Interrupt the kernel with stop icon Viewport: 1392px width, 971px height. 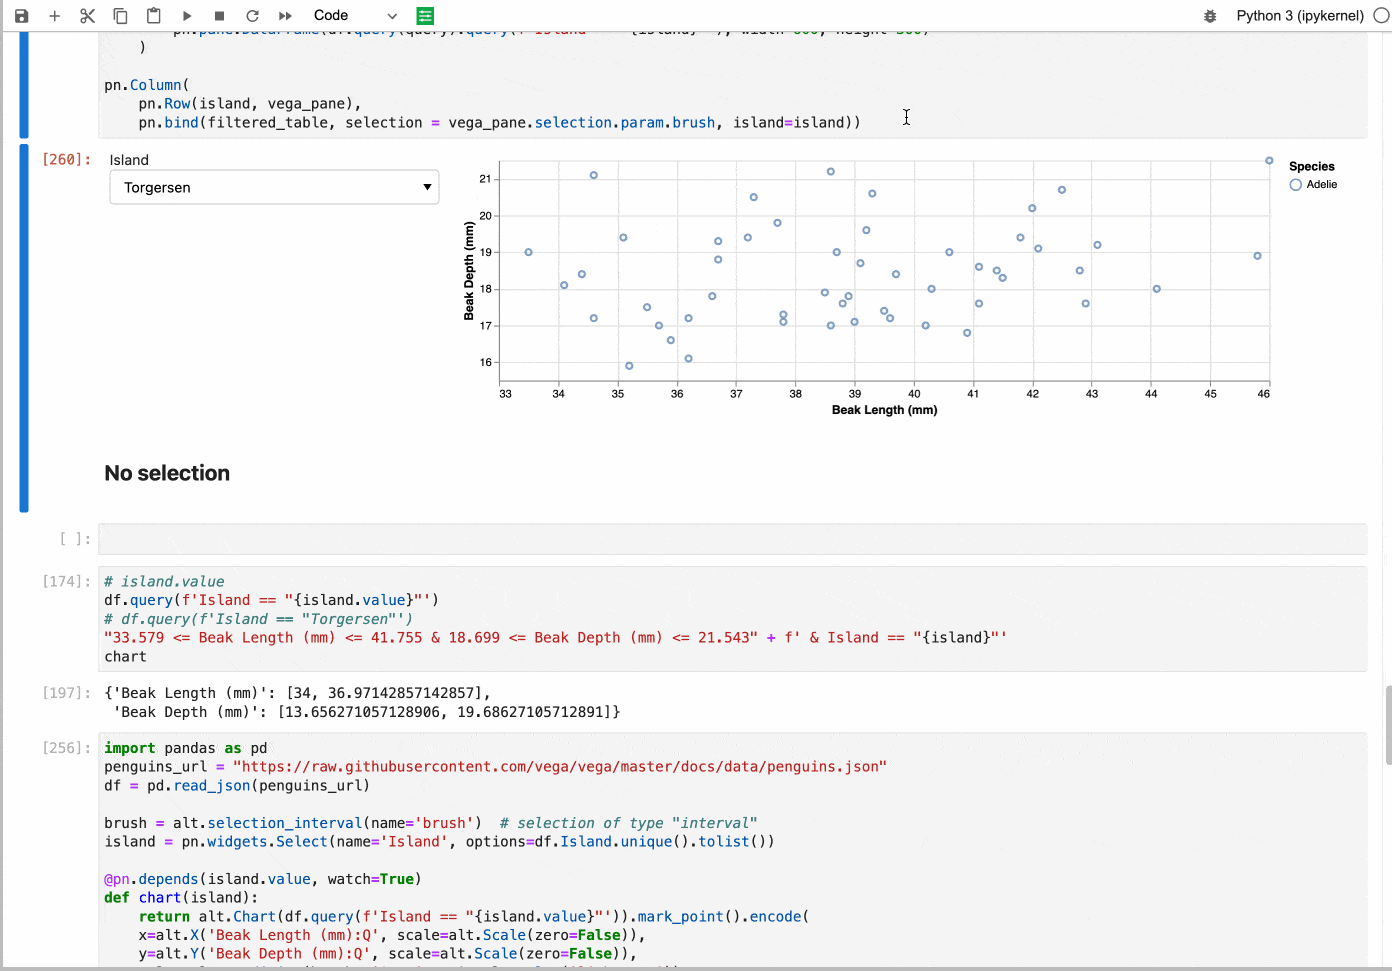click(219, 16)
